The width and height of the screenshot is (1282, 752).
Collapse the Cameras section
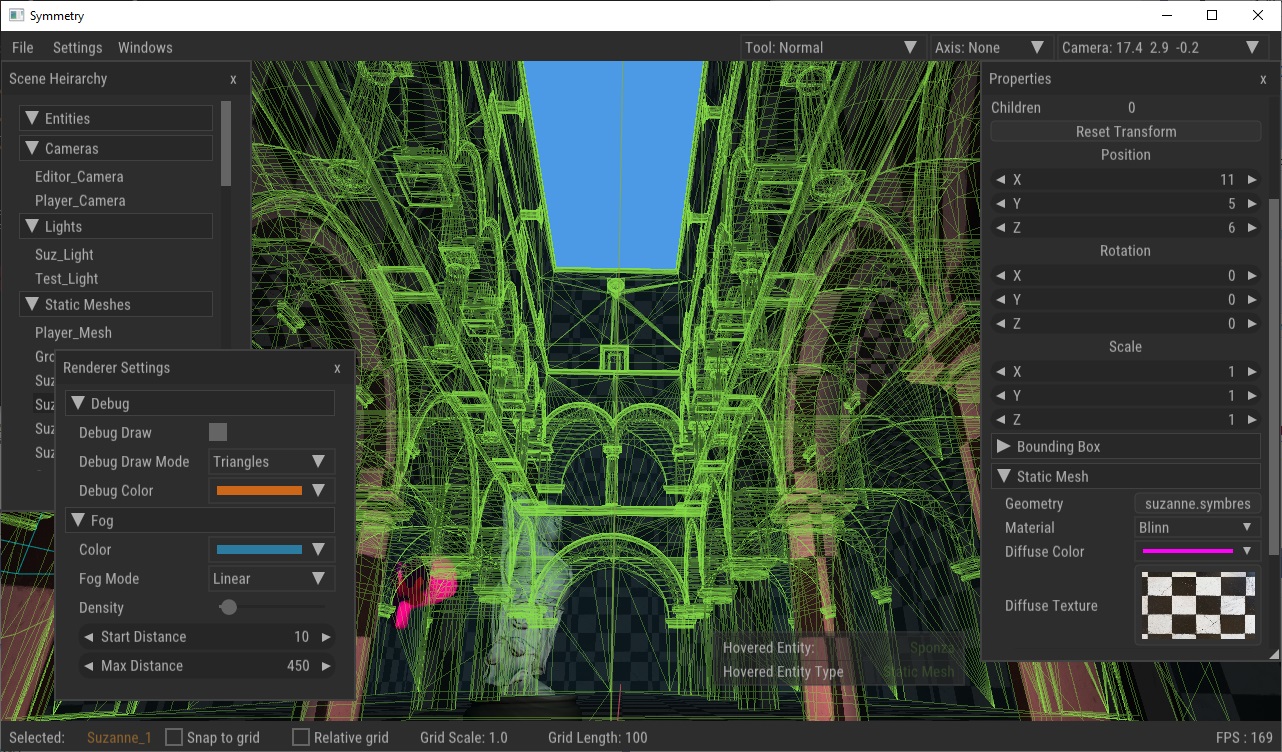(x=116, y=148)
